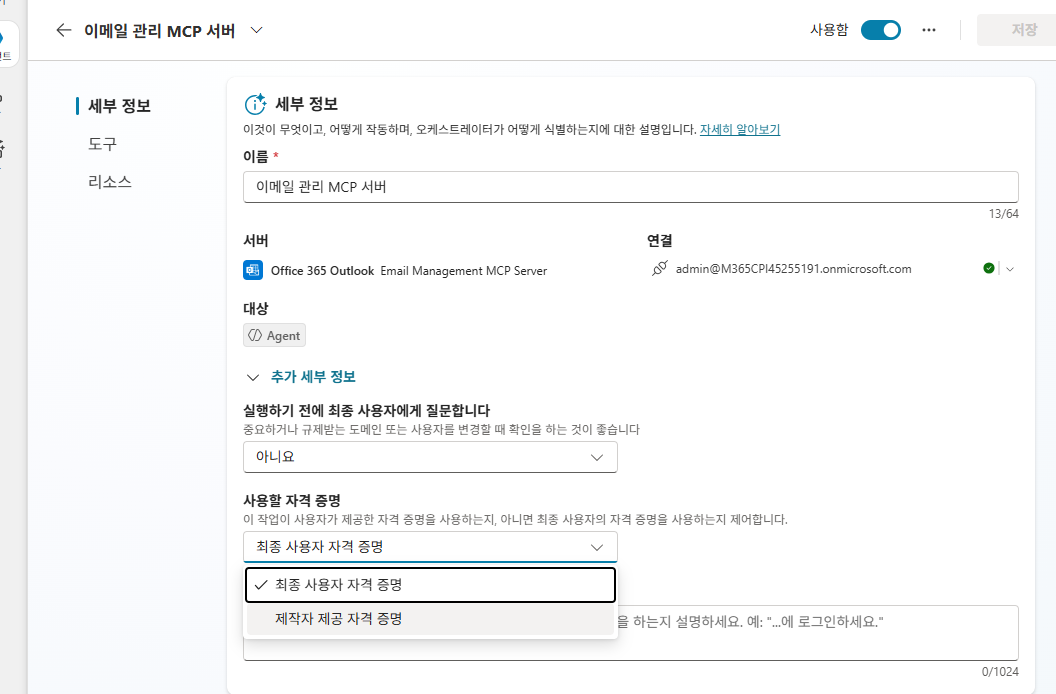Close the 최종 사용자 자격 증명 combo box

pyautogui.click(x=430, y=547)
